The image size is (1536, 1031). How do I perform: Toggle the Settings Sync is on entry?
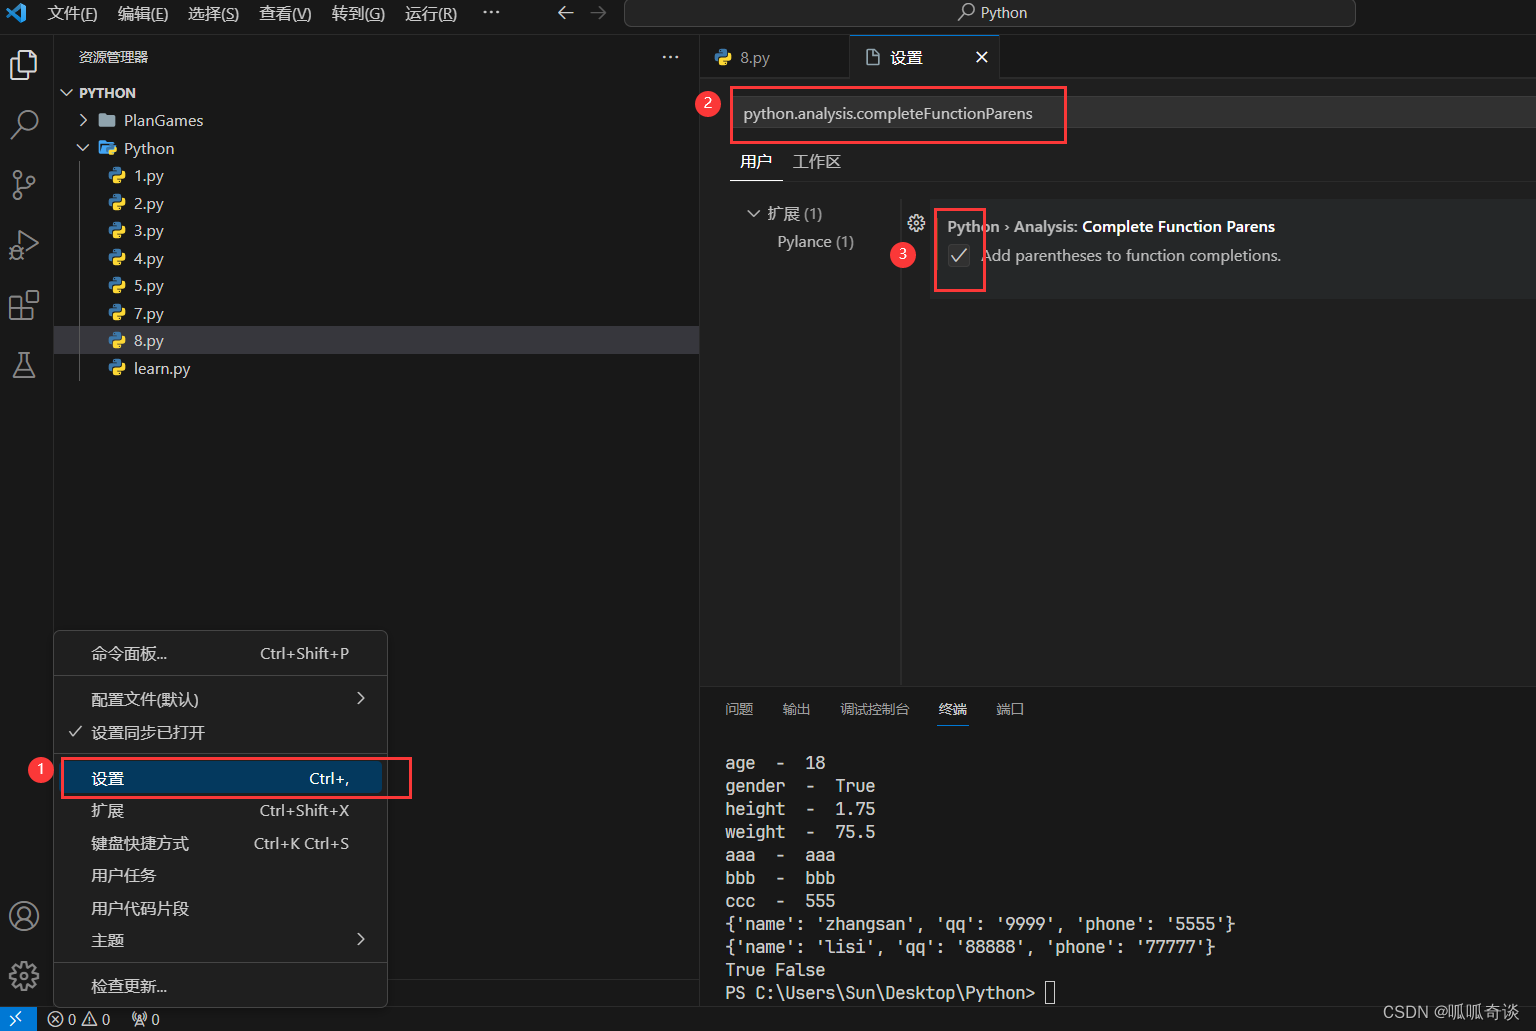pos(148,733)
